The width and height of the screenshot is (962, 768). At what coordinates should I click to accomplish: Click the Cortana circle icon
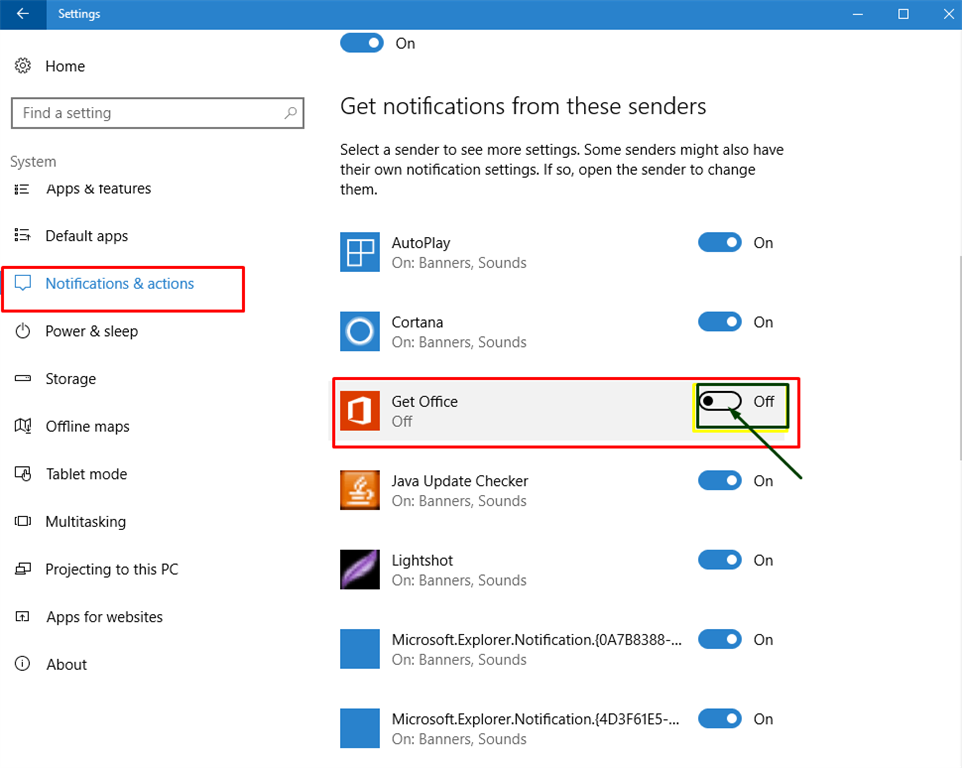tap(360, 331)
